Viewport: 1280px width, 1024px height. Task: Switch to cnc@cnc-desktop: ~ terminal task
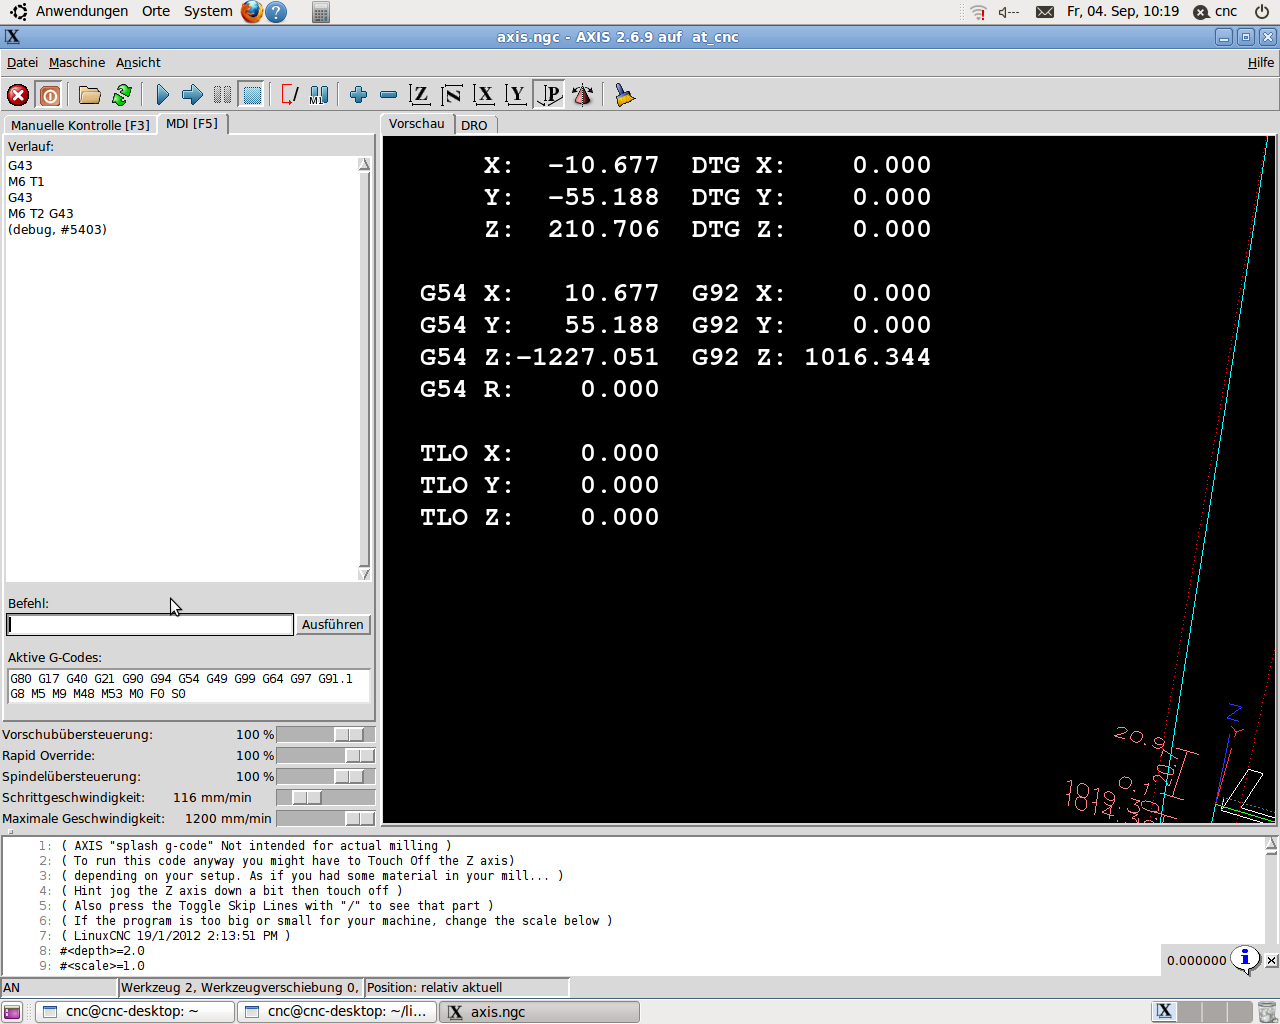135,1012
